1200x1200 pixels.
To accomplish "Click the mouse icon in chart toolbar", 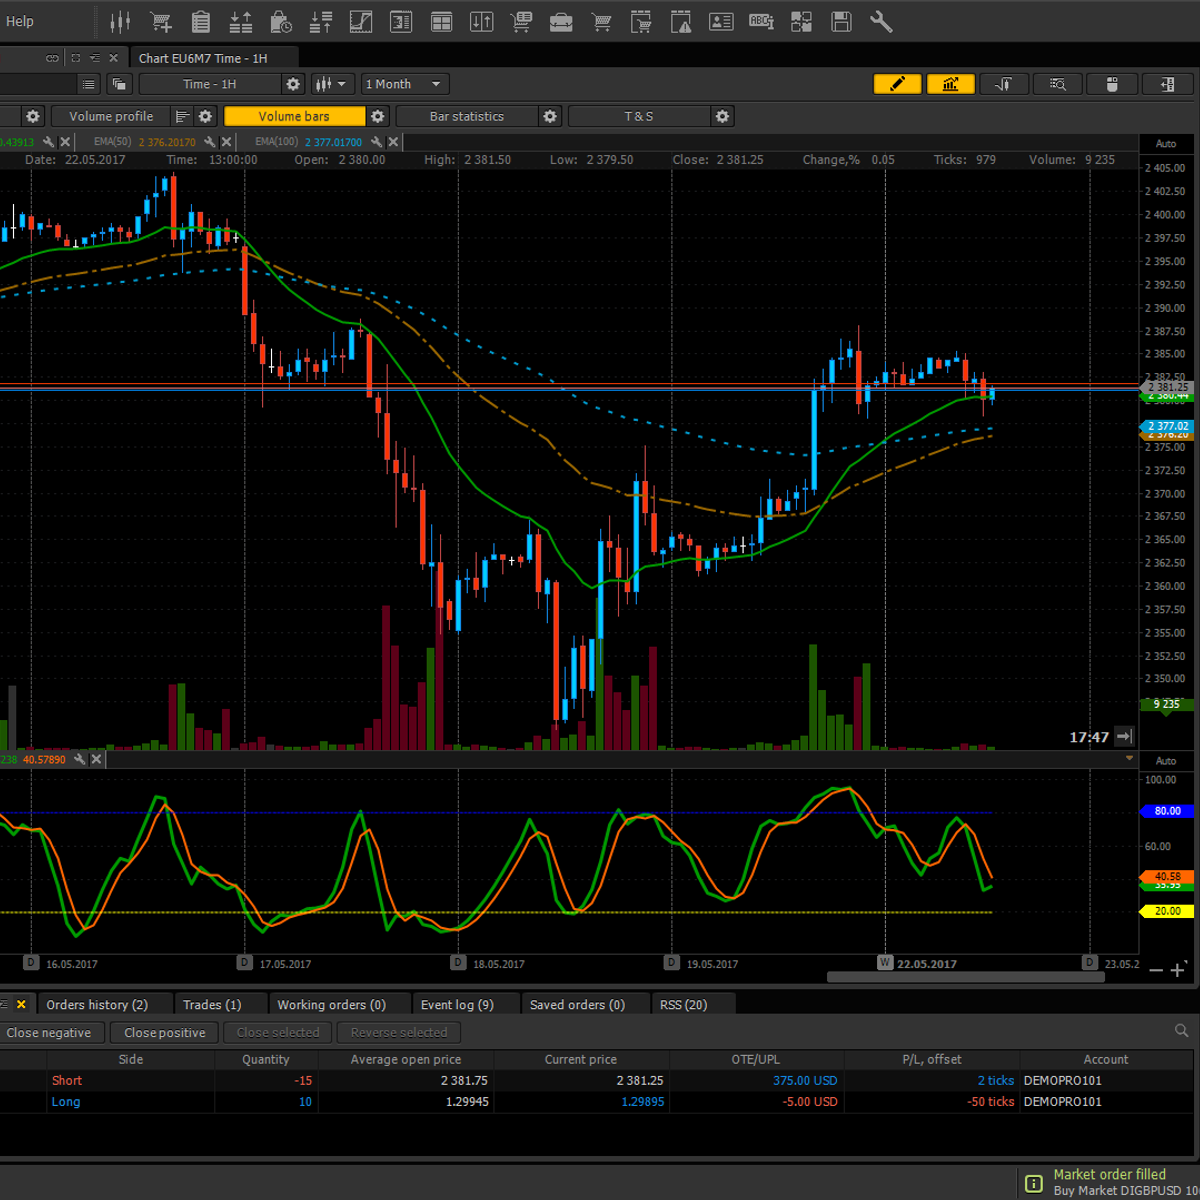I will [1110, 84].
